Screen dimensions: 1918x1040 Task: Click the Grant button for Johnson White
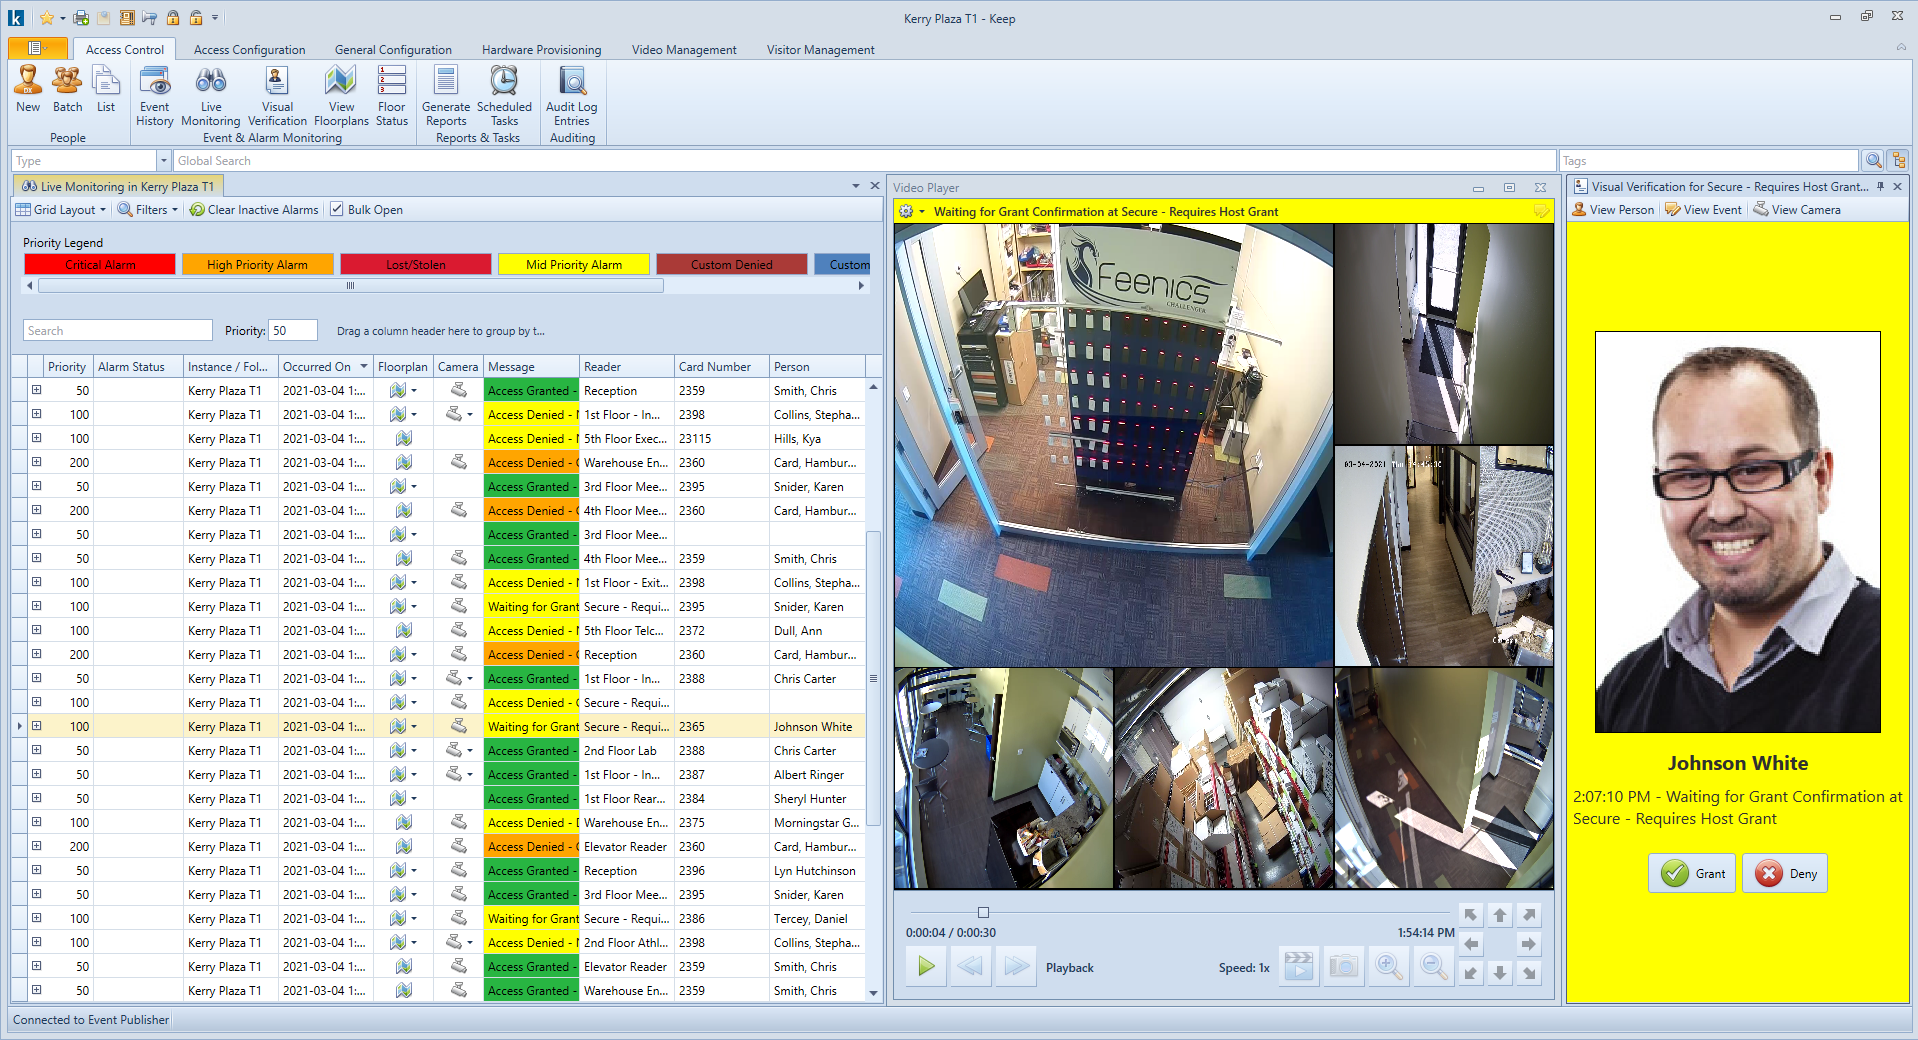click(1691, 873)
